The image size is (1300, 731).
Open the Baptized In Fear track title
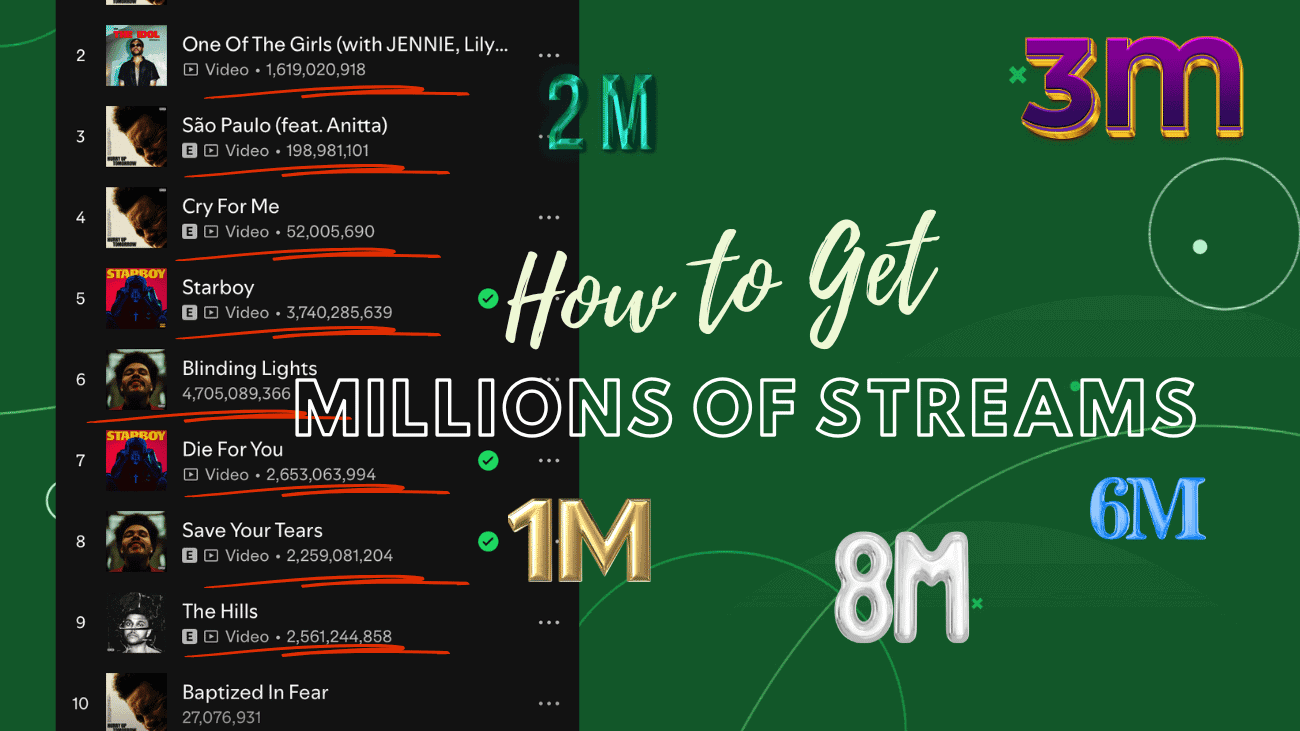[255, 692]
